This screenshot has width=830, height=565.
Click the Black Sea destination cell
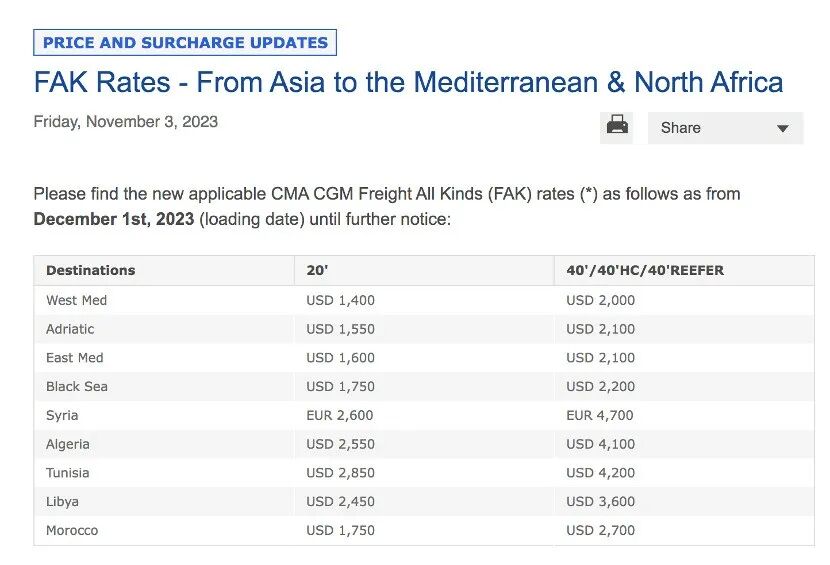[x=77, y=386]
